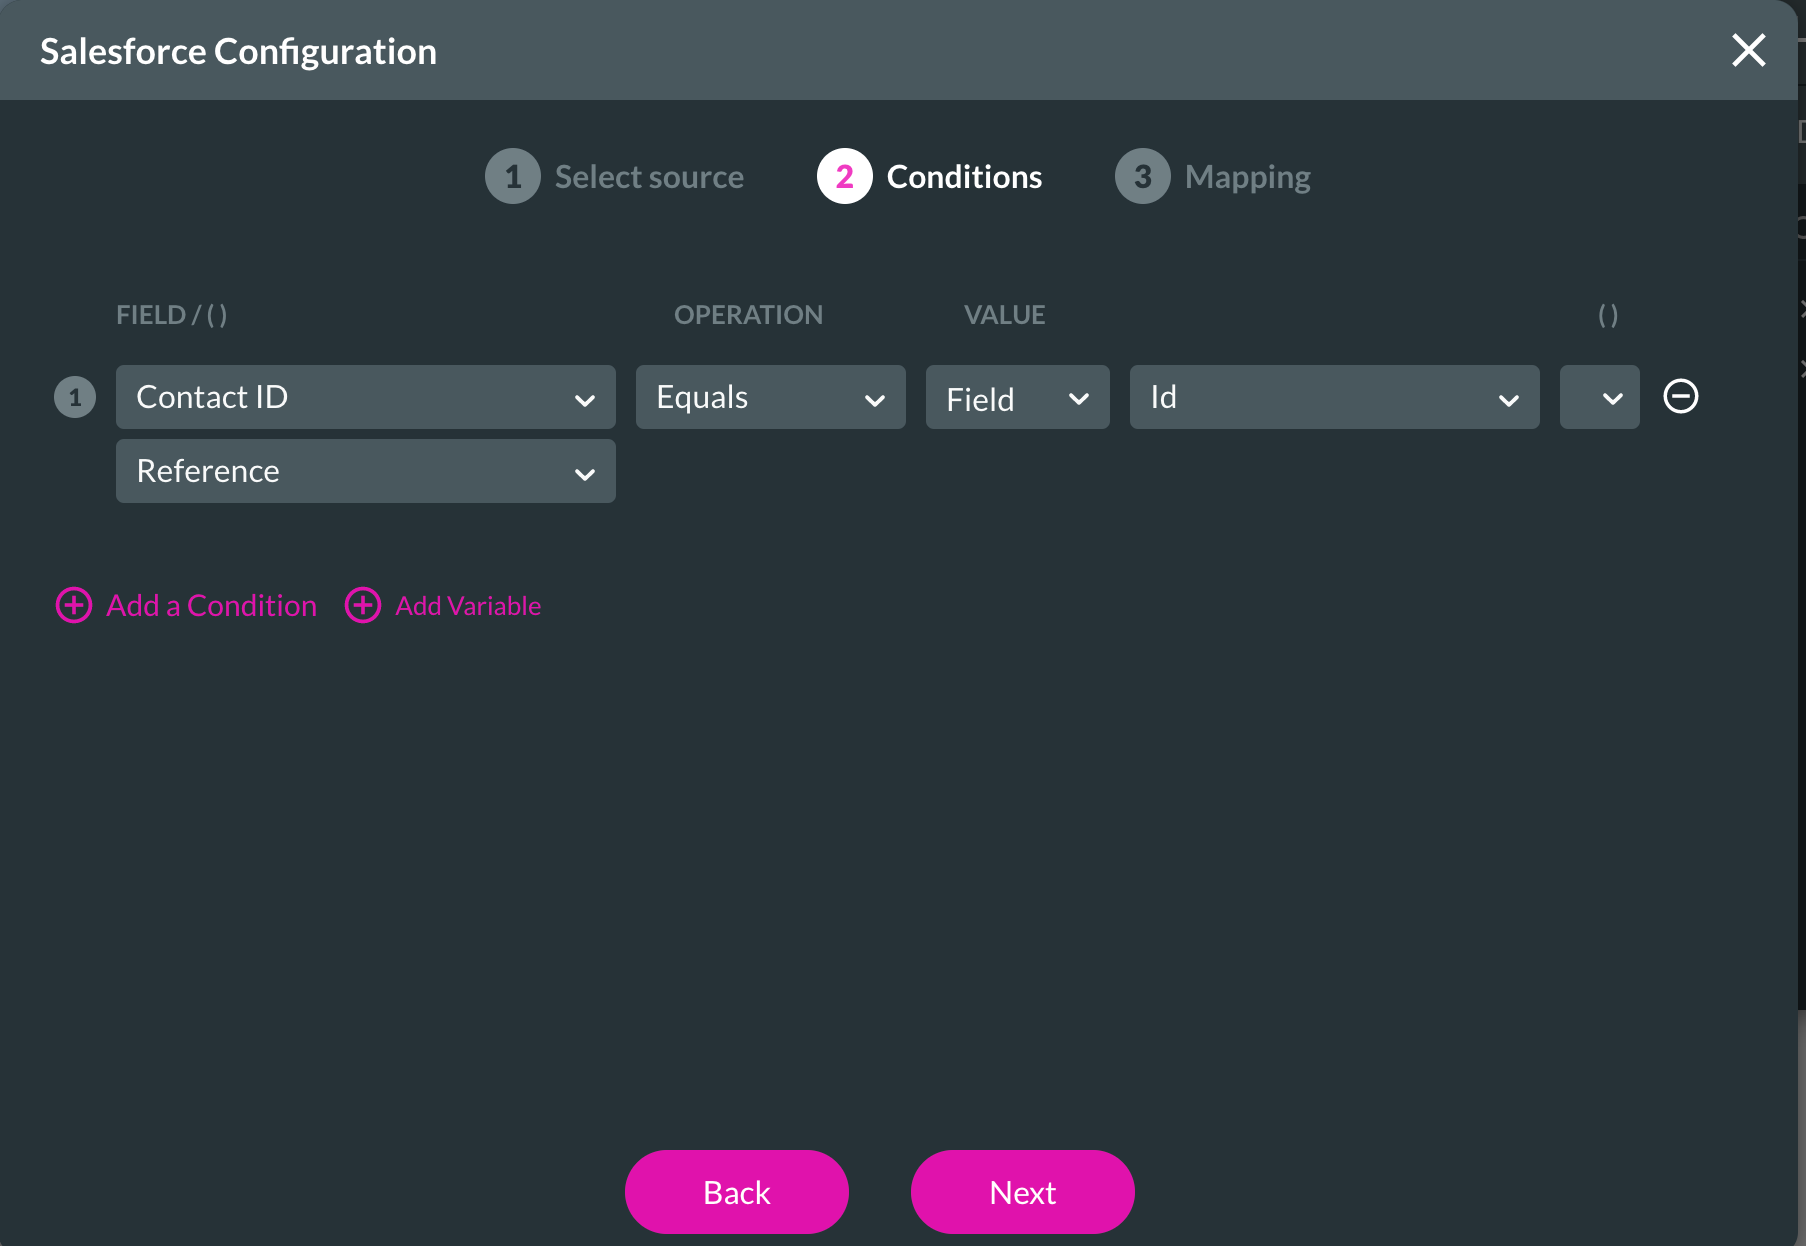Click the Back button

[737, 1192]
